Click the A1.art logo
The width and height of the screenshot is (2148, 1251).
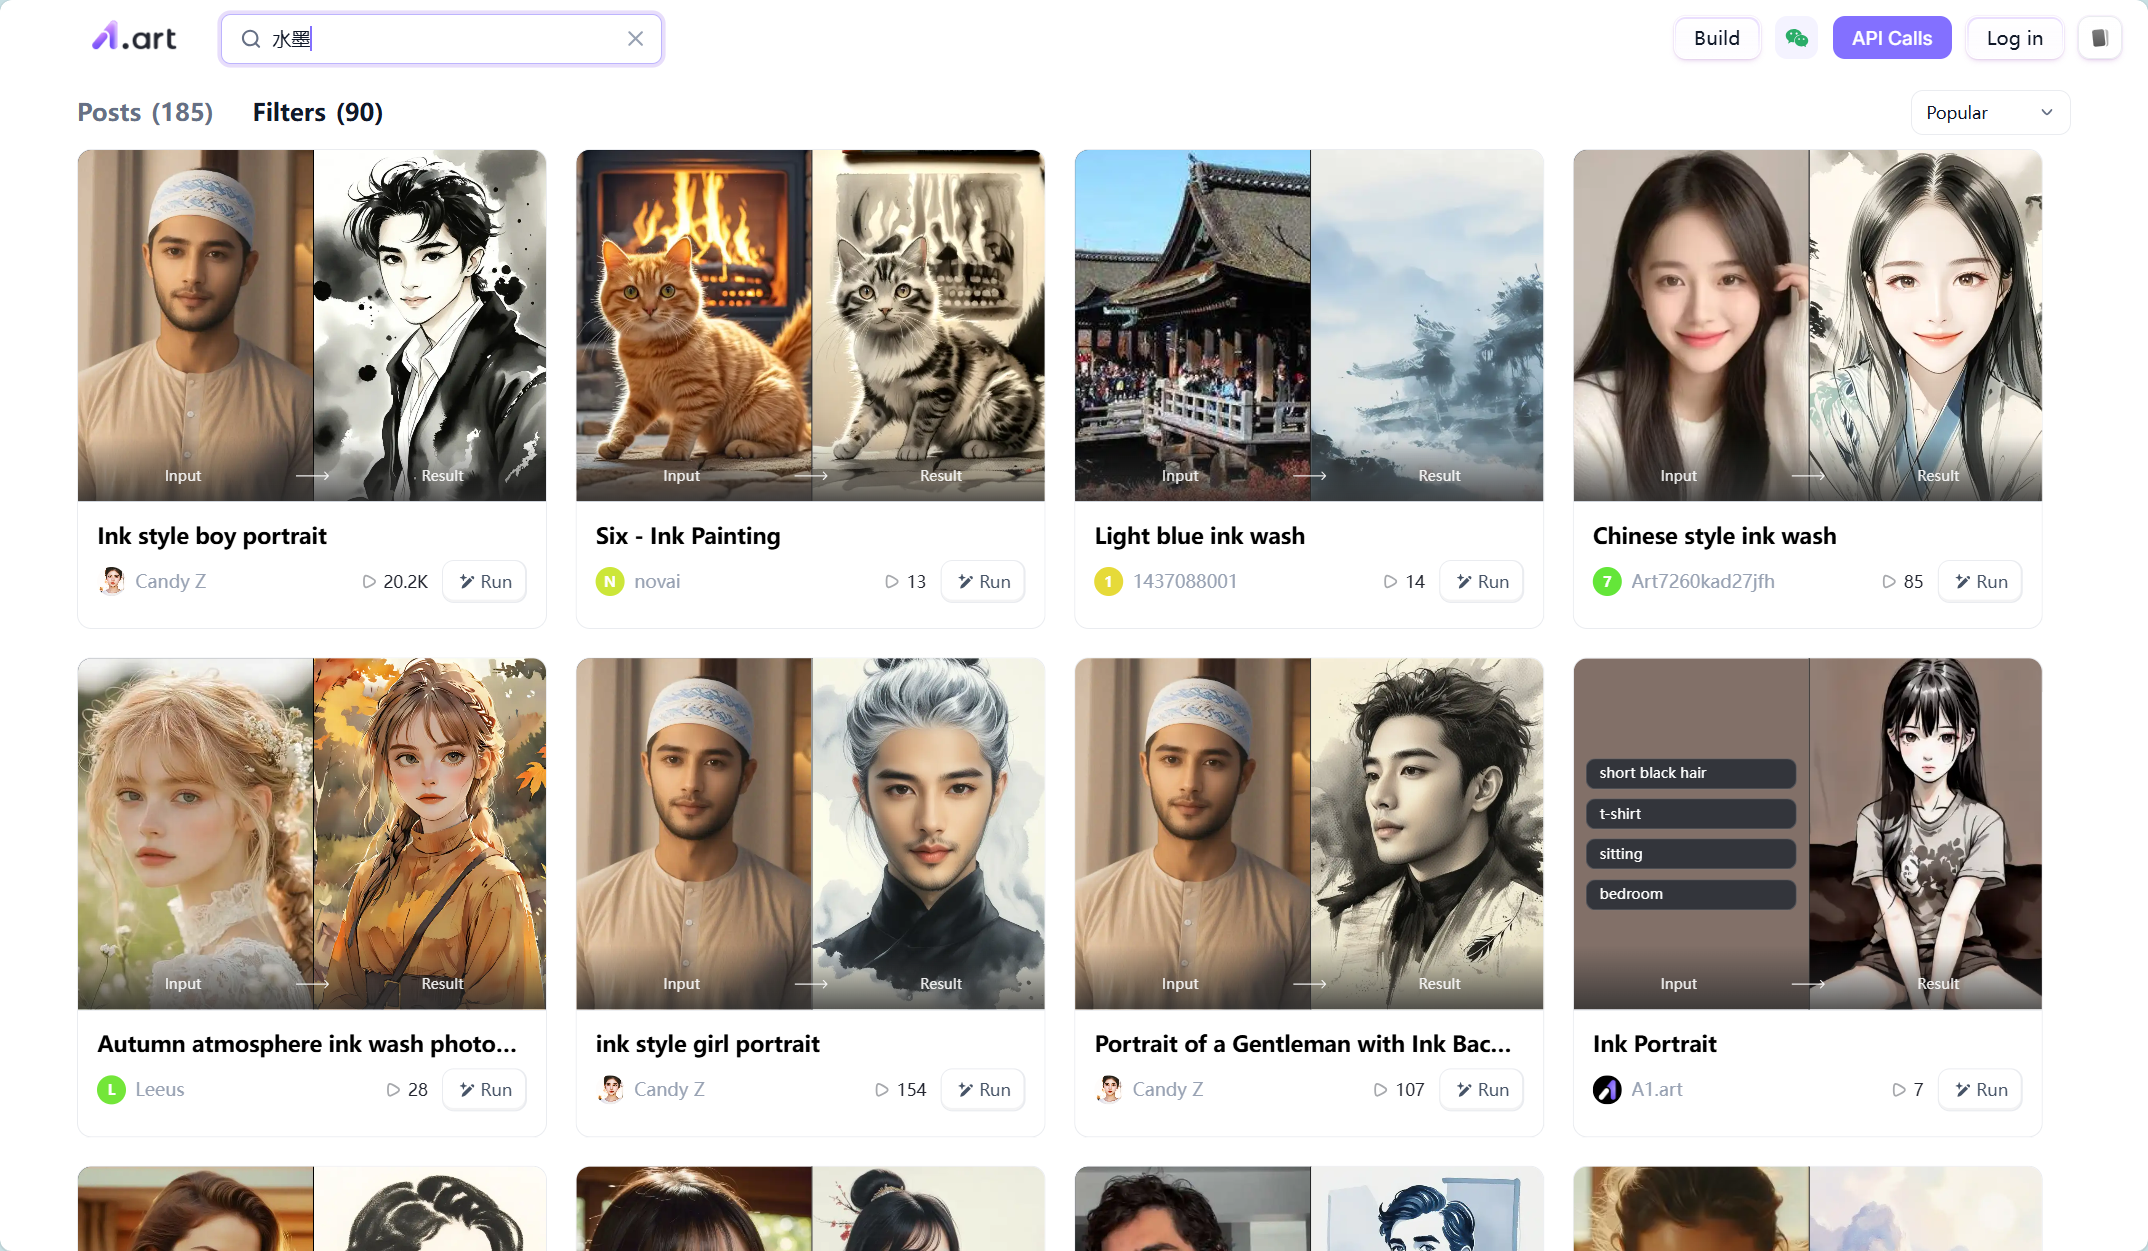(134, 38)
